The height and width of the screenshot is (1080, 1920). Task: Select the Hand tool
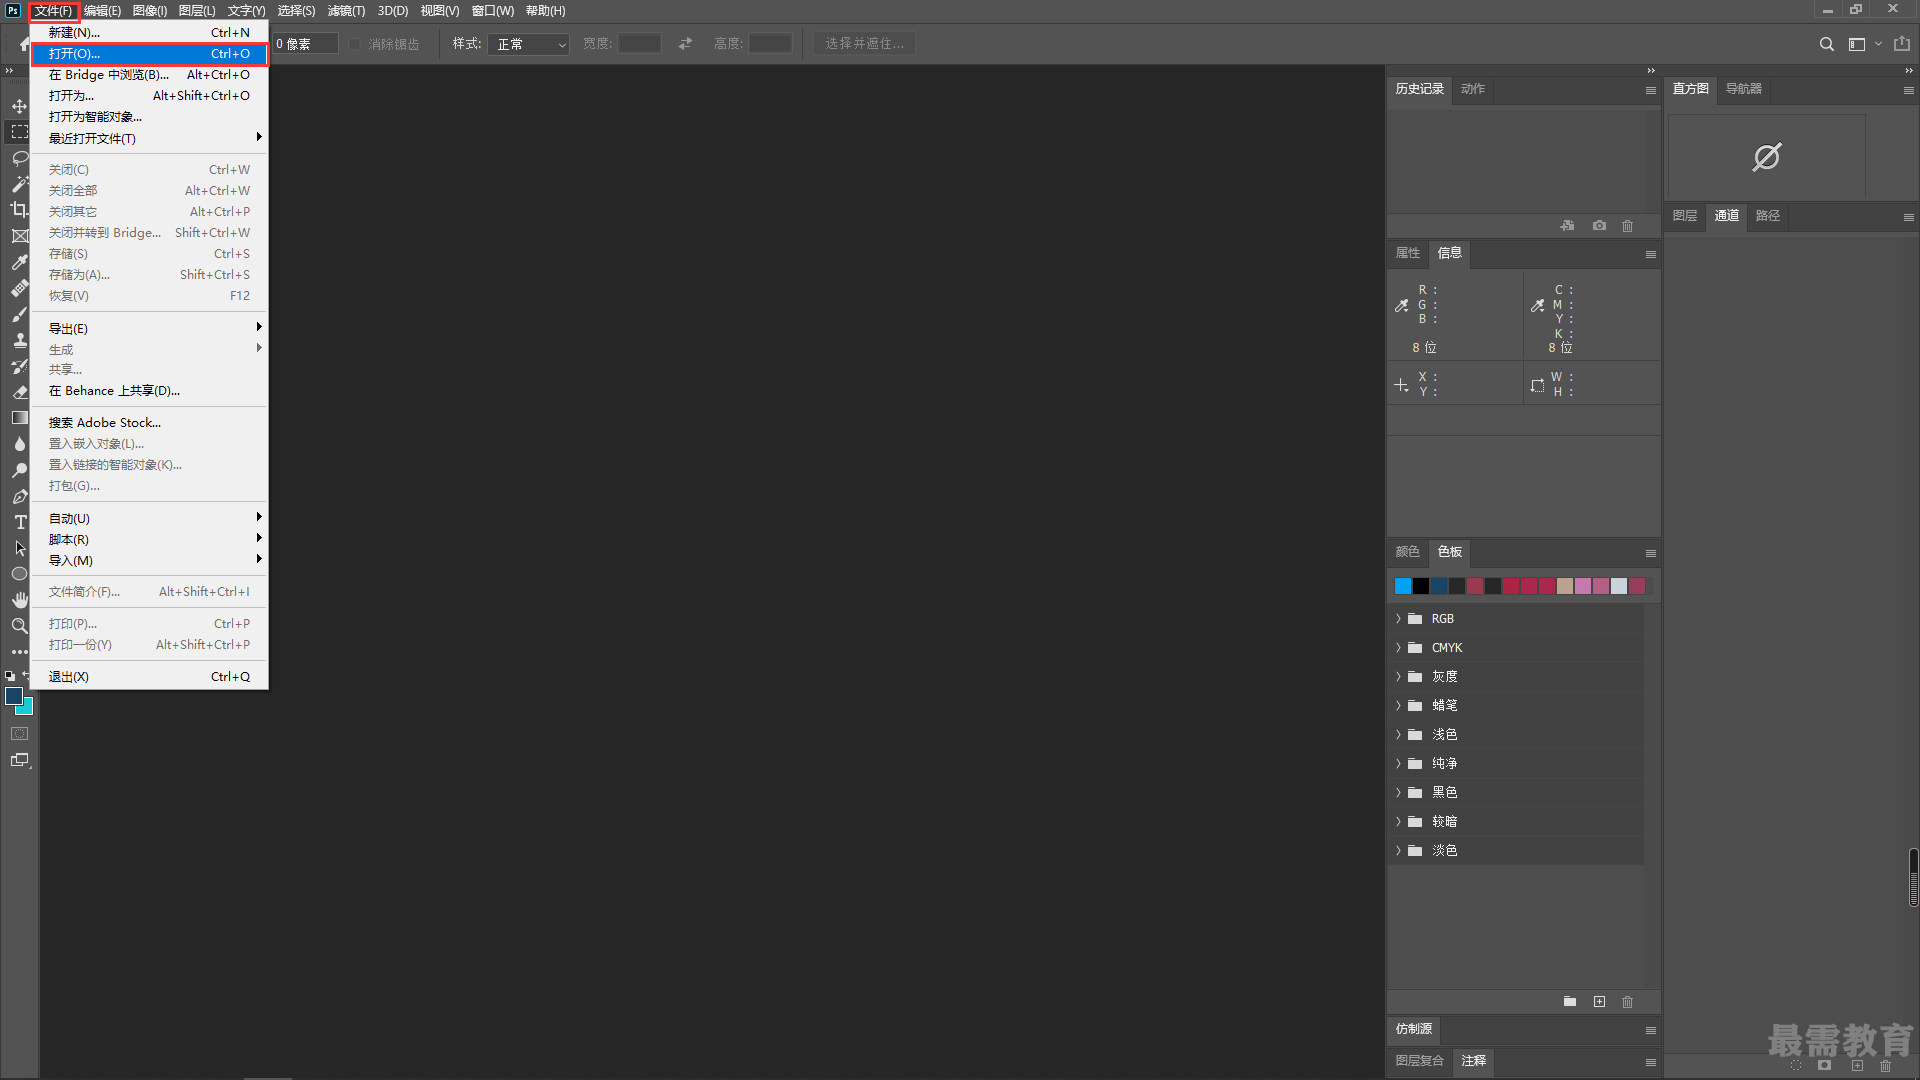19,600
